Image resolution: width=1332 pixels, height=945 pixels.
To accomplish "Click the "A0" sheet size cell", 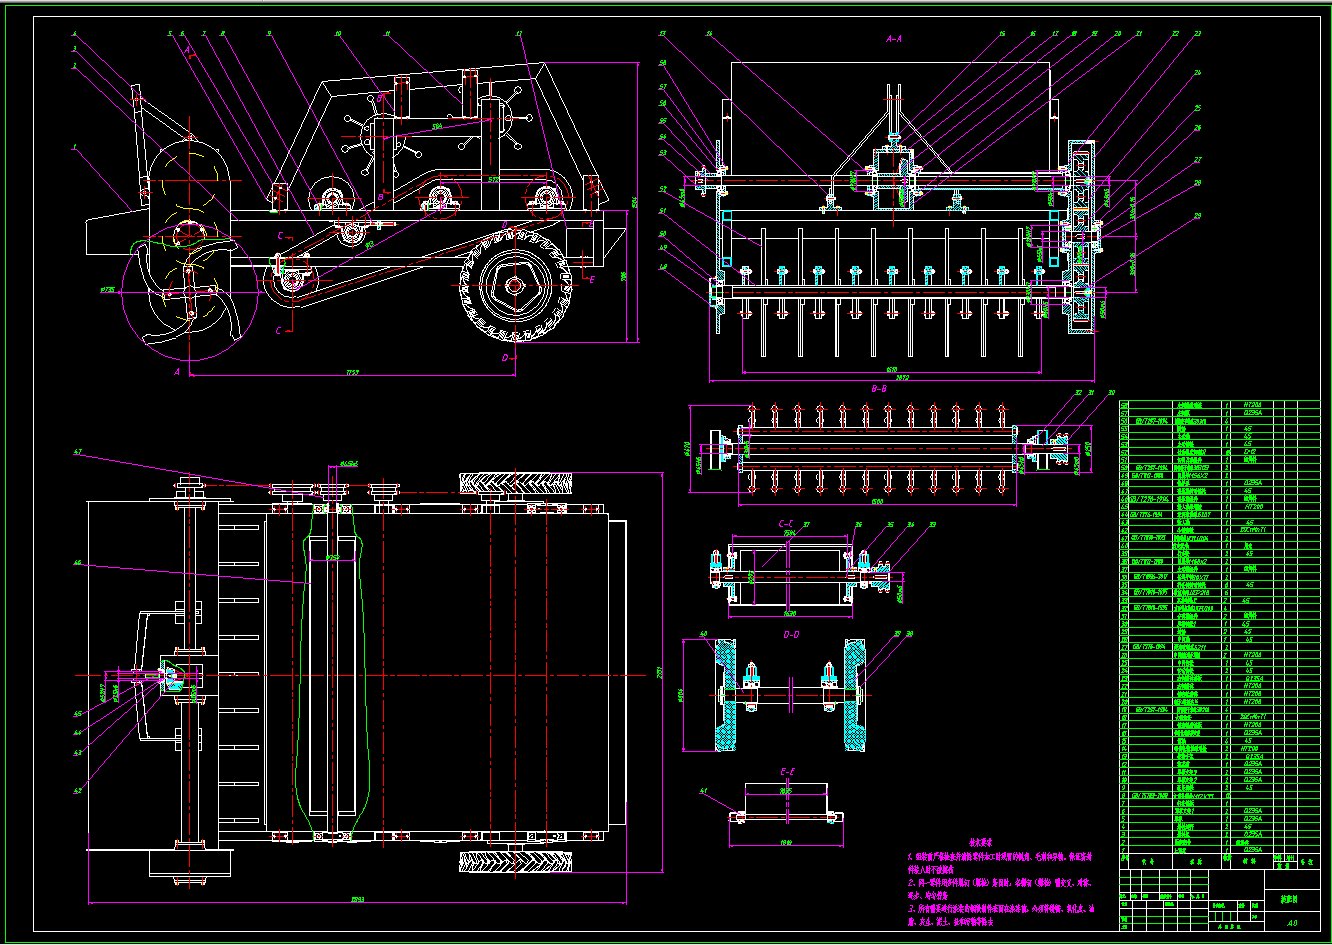I will 1291,923.
